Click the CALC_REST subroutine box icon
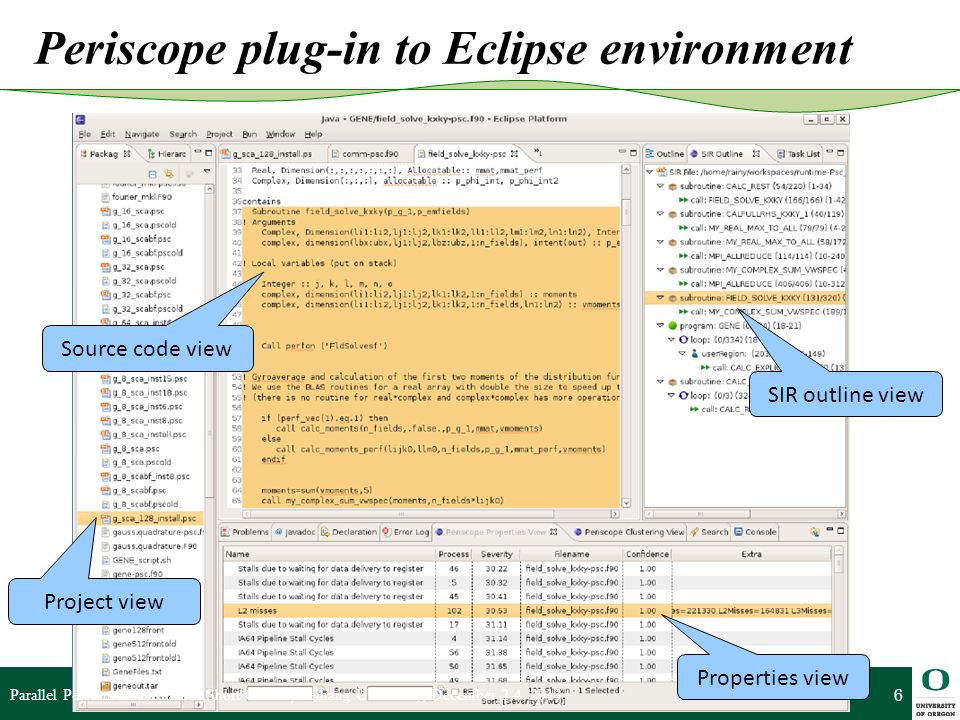 [672, 186]
